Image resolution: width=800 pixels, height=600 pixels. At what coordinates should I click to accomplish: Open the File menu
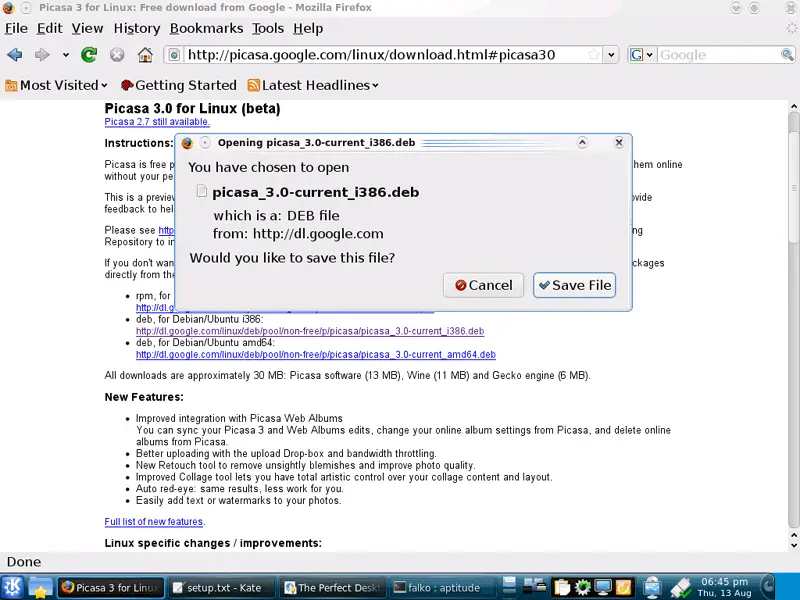point(16,29)
